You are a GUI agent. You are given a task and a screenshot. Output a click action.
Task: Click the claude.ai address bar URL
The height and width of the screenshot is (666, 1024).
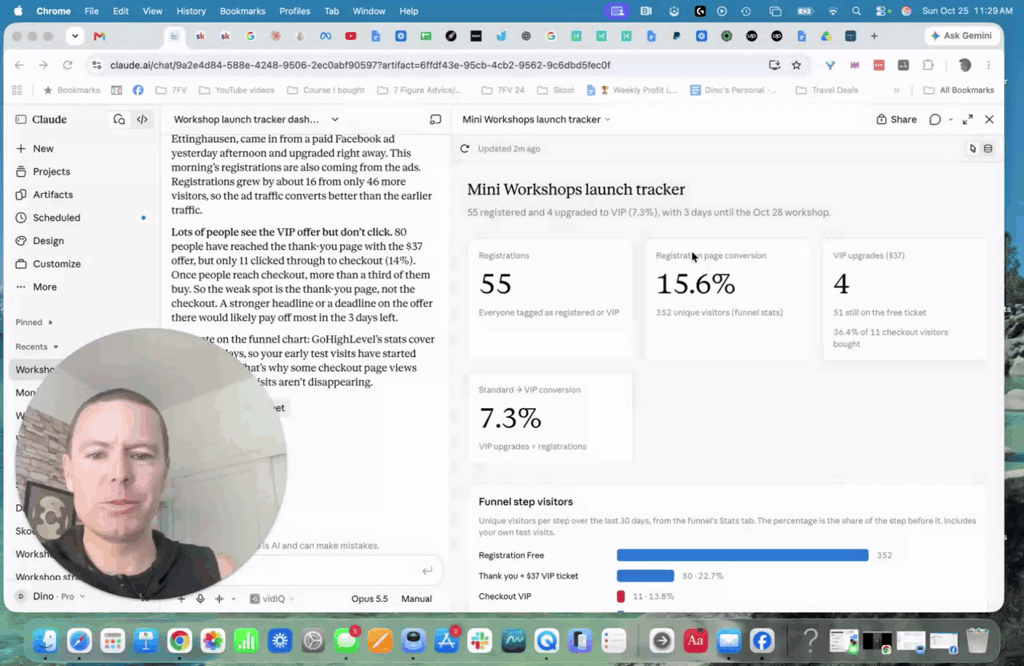tap(360, 65)
